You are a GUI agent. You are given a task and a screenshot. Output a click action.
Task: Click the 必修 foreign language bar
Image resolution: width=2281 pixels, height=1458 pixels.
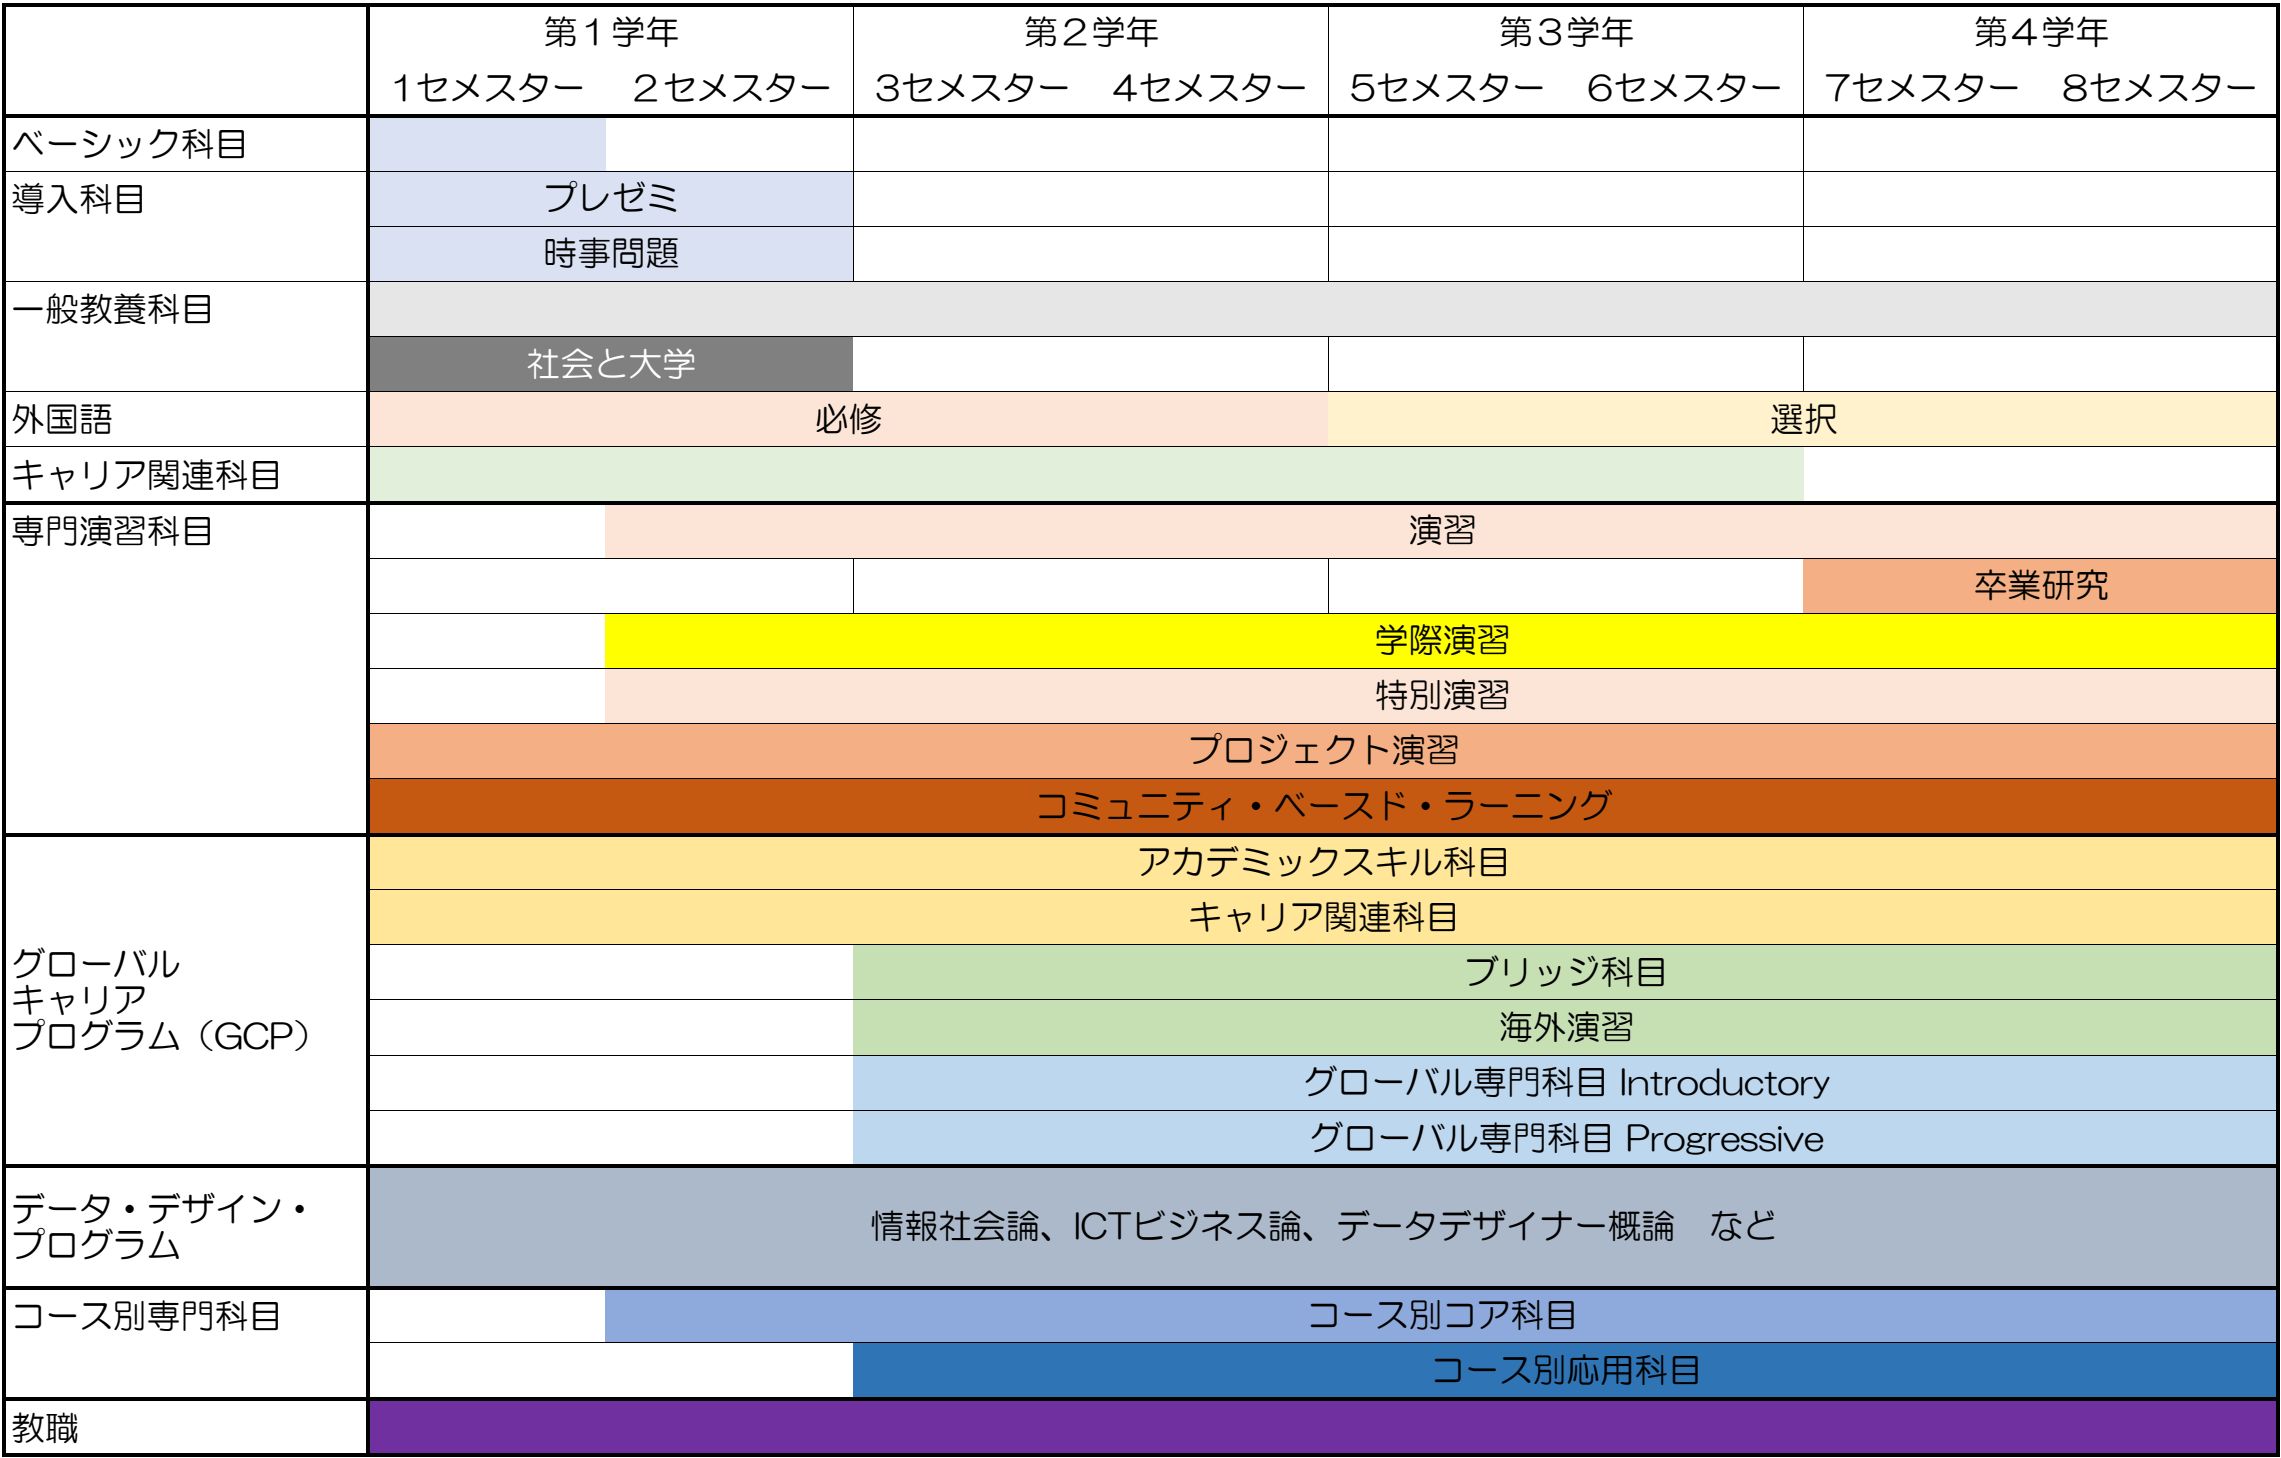click(x=848, y=419)
